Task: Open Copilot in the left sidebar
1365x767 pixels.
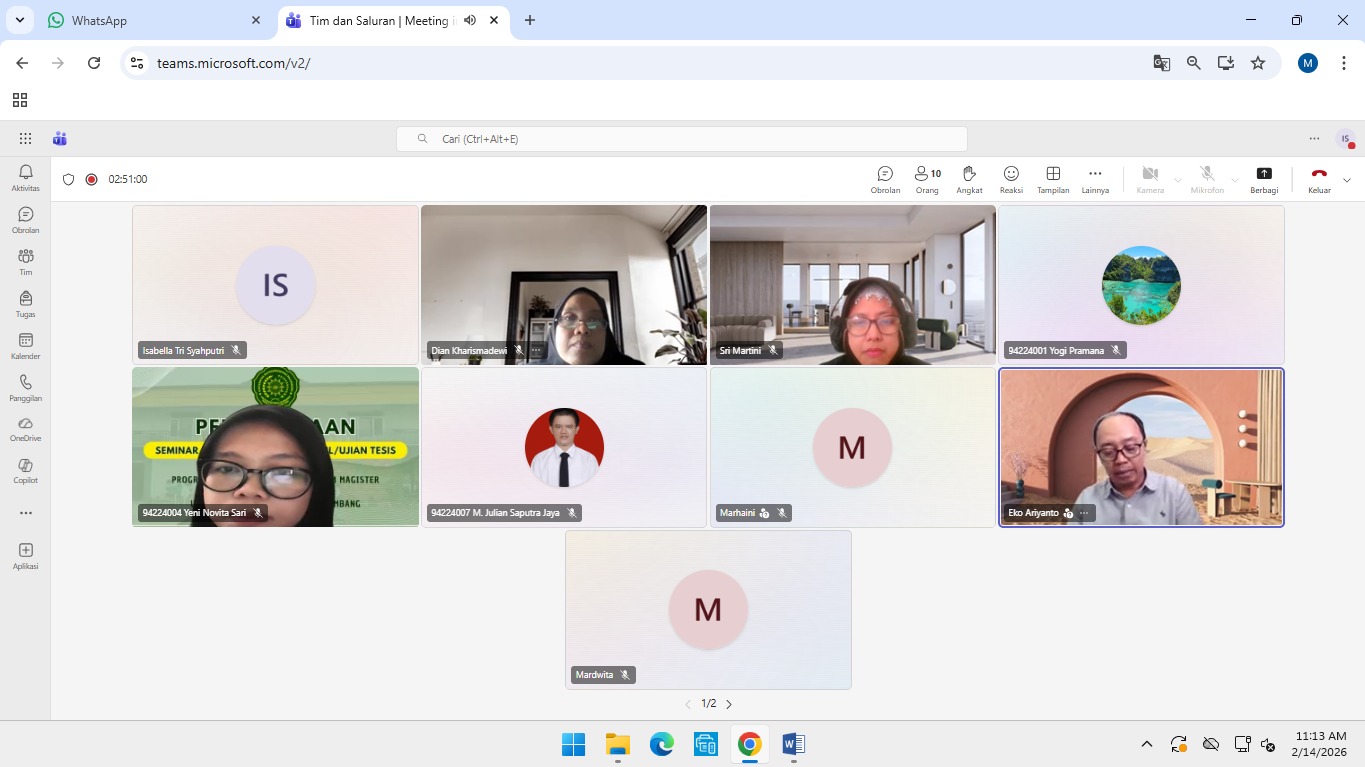Action: [26, 471]
